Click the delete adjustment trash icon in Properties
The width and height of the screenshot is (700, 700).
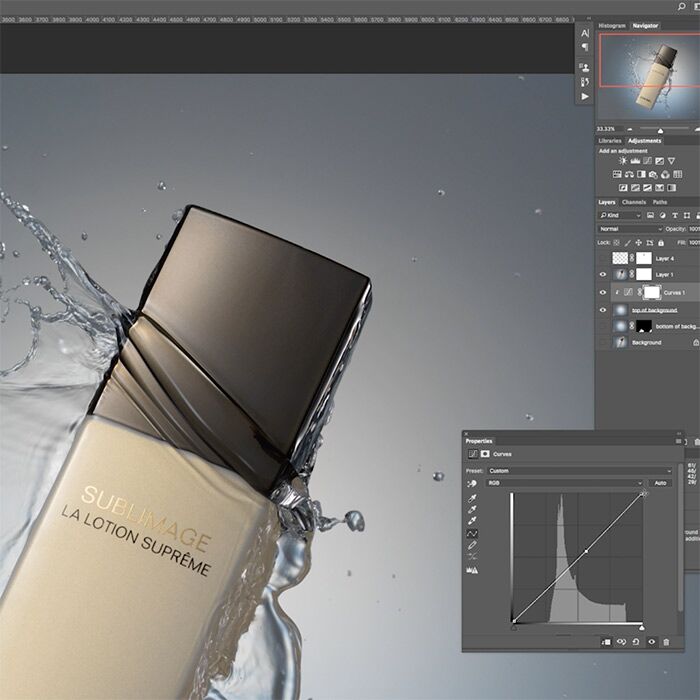(668, 641)
